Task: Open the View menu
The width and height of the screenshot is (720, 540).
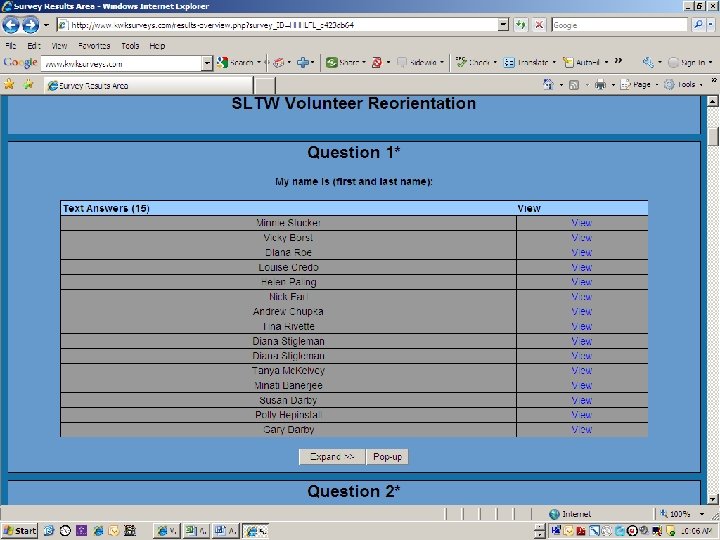Action: (59, 46)
